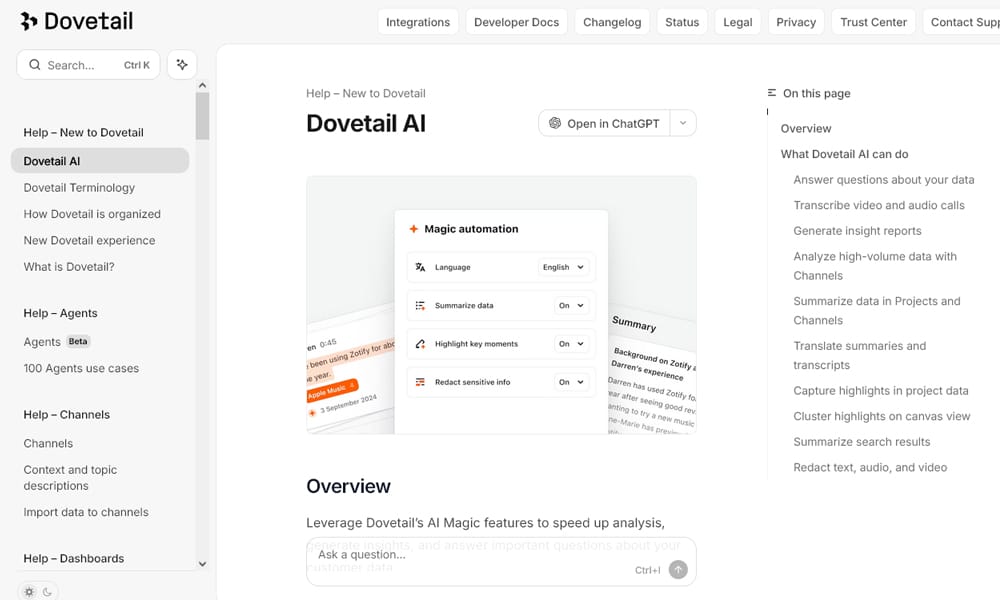
Task: Open the Developer Docs page
Action: pyautogui.click(x=516, y=21)
